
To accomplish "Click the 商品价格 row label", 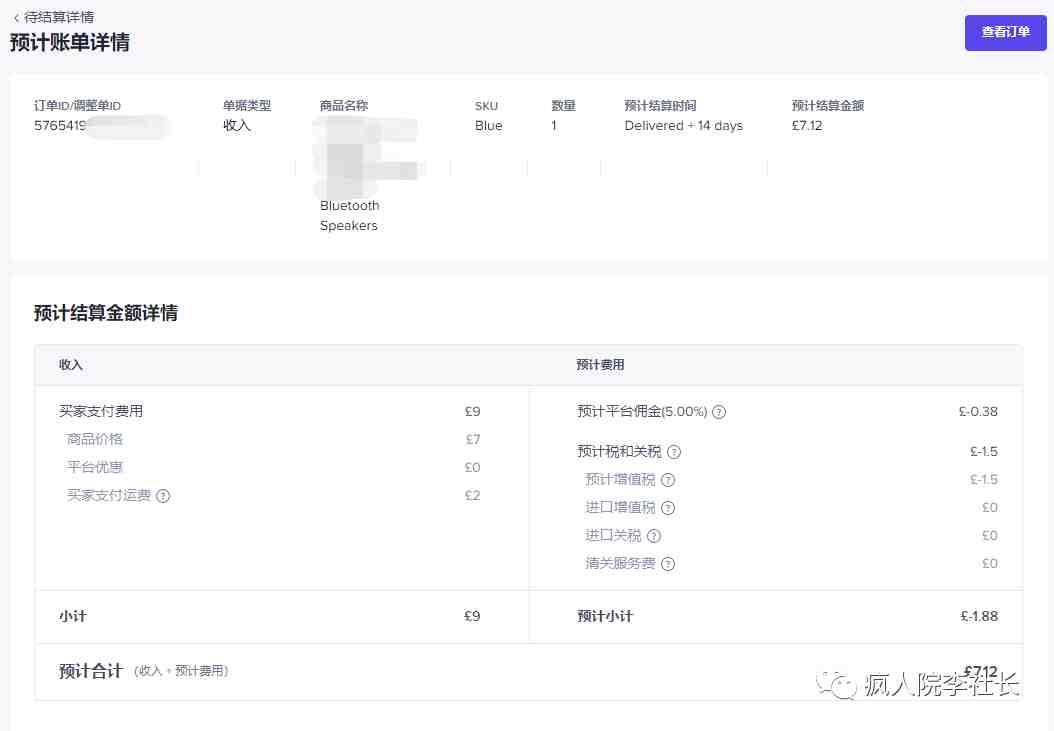I will pyautogui.click(x=95, y=439).
